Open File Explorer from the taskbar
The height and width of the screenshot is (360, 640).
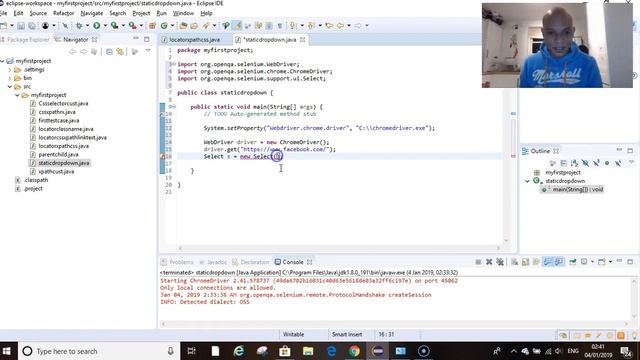coord(308,351)
